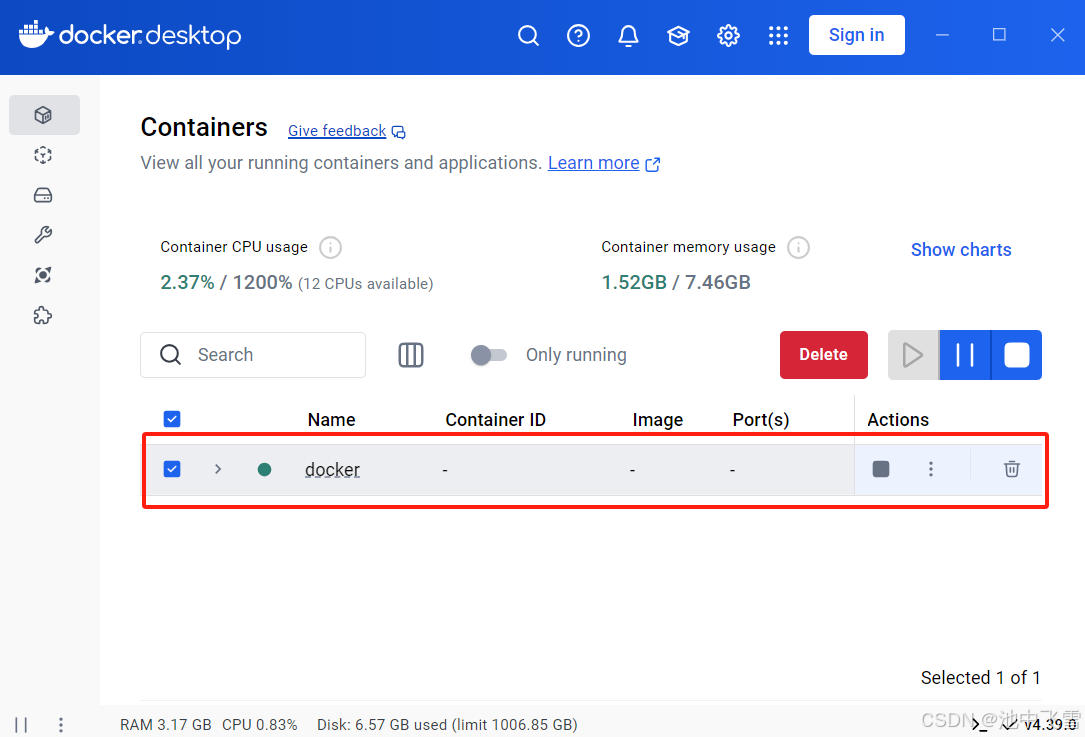The width and height of the screenshot is (1085, 737).
Task: Click the bulk Pause button
Action: (965, 355)
